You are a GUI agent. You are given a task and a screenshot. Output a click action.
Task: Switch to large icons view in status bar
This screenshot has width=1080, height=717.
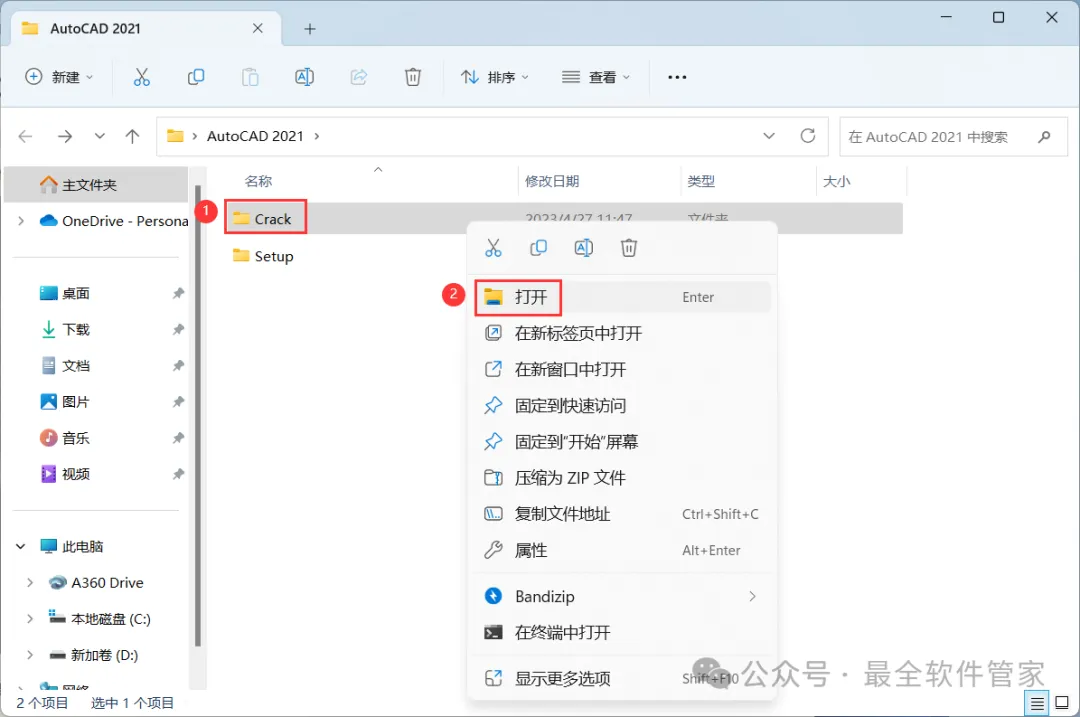pyautogui.click(x=1062, y=703)
